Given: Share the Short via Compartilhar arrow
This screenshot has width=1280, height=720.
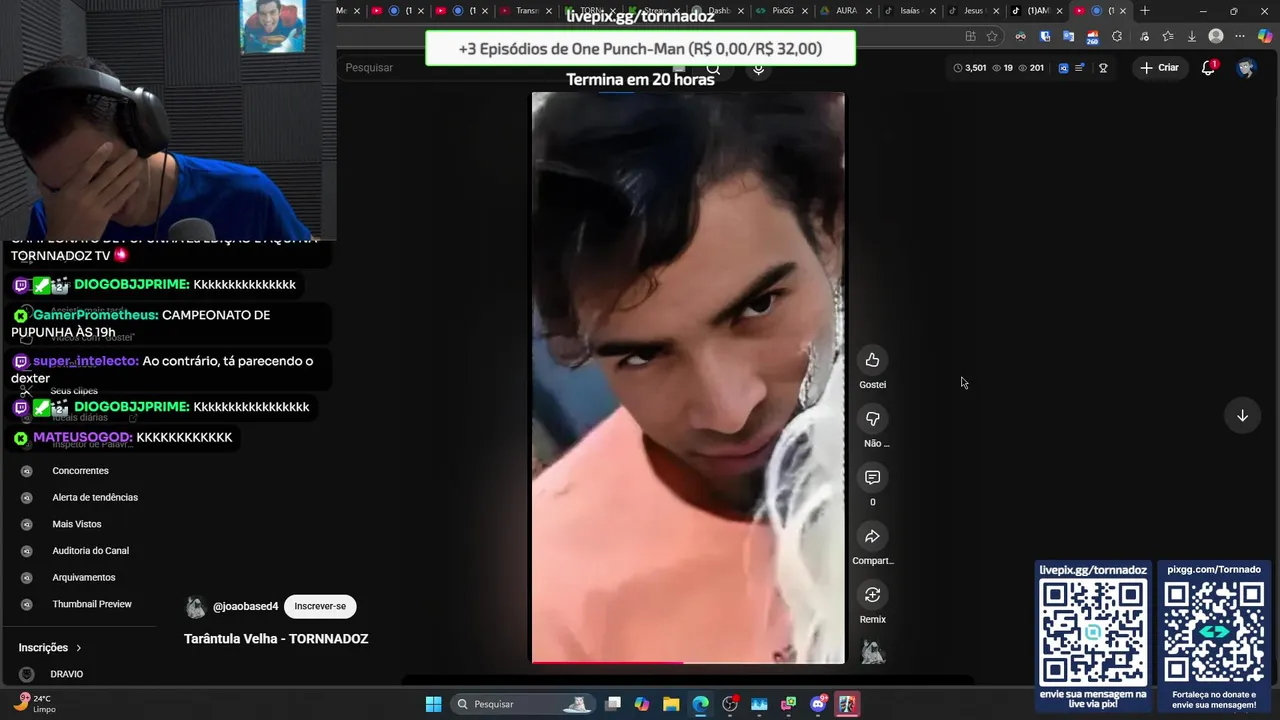Looking at the screenshot, I should (872, 537).
